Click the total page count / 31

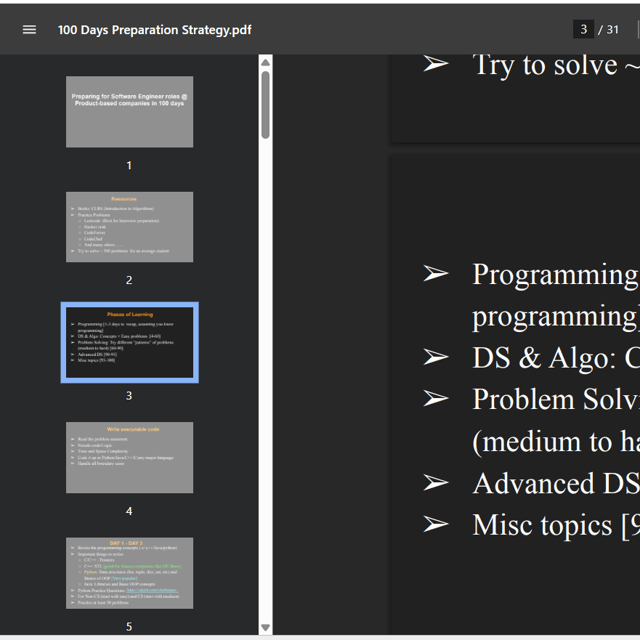(x=608, y=30)
